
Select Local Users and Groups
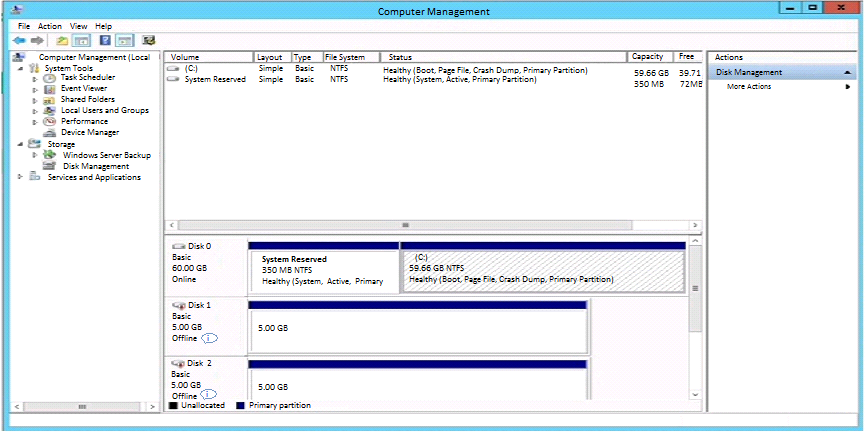pyautogui.click(x=104, y=110)
